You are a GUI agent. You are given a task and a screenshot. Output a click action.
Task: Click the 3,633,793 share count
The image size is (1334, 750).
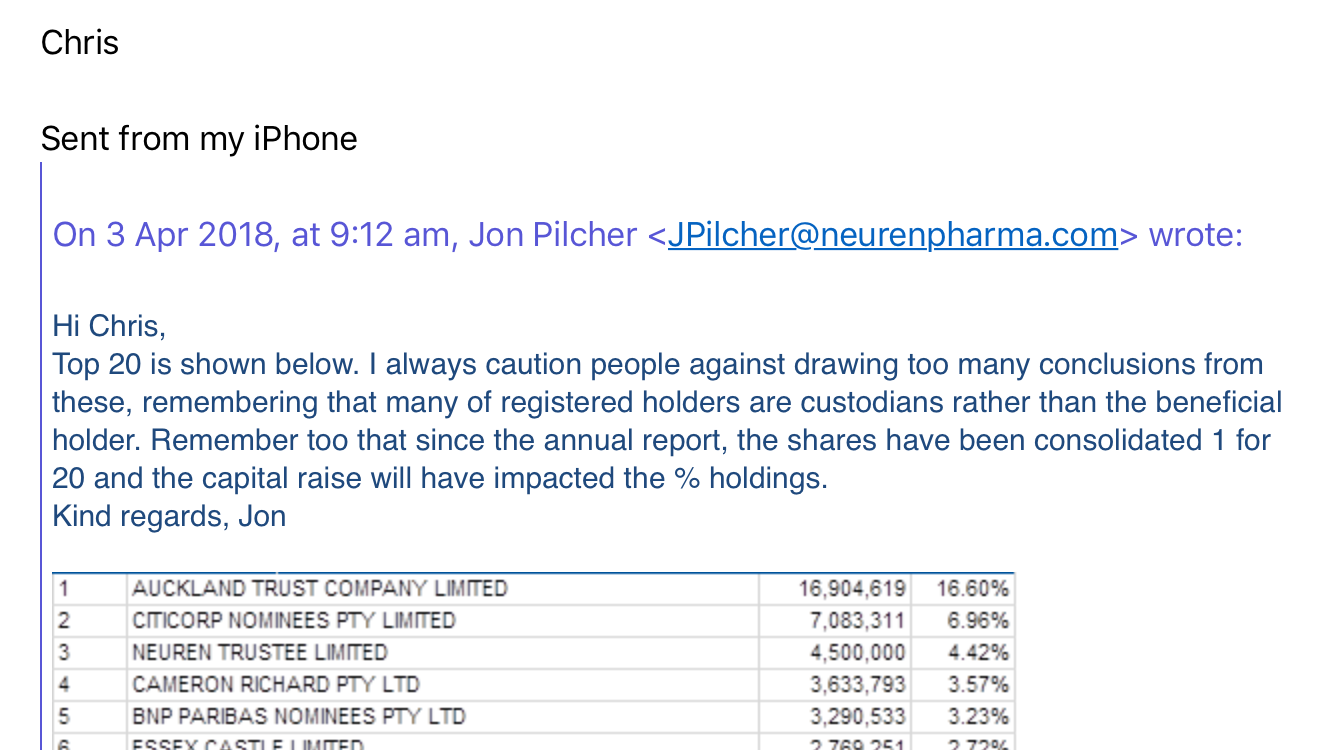click(857, 684)
